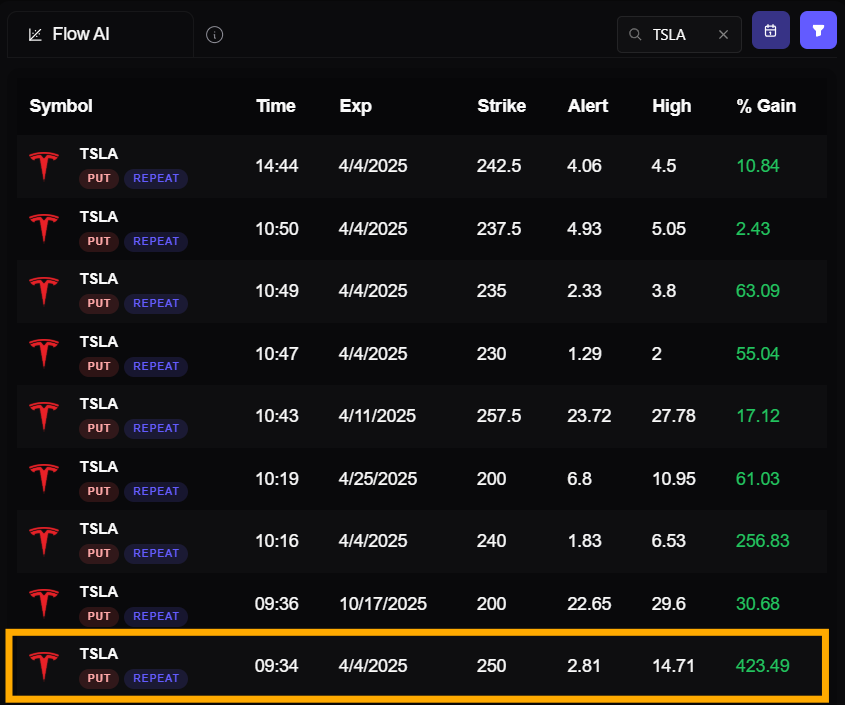The height and width of the screenshot is (705, 845).
Task: Click the 10.84 gain value
Action: 757,166
